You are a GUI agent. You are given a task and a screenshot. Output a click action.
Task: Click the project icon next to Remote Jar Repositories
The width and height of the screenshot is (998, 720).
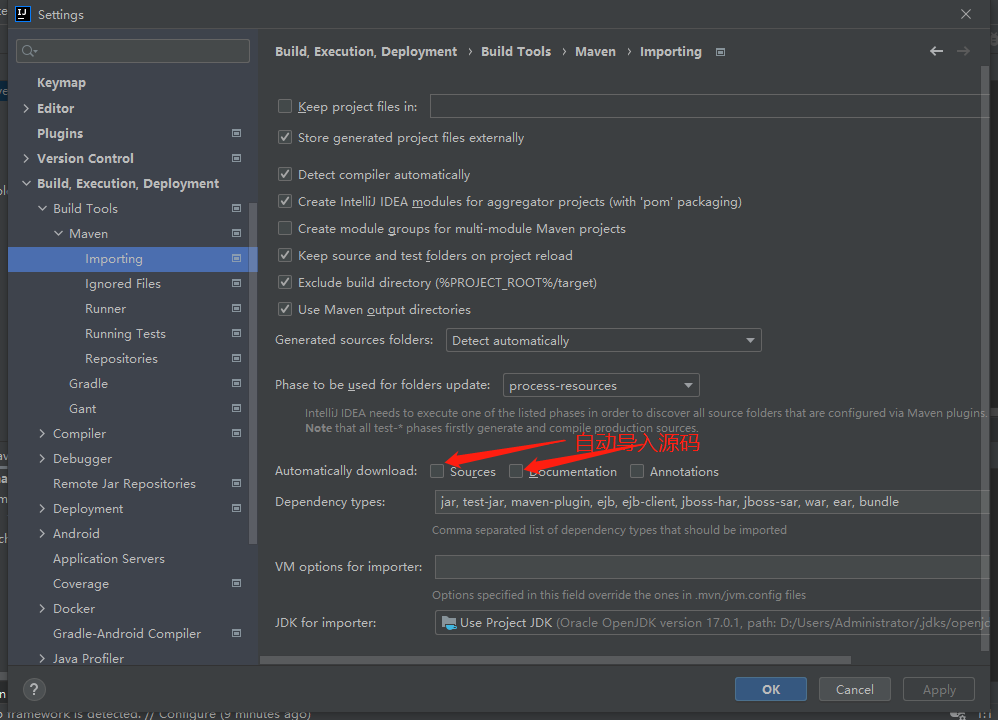[x=237, y=483]
